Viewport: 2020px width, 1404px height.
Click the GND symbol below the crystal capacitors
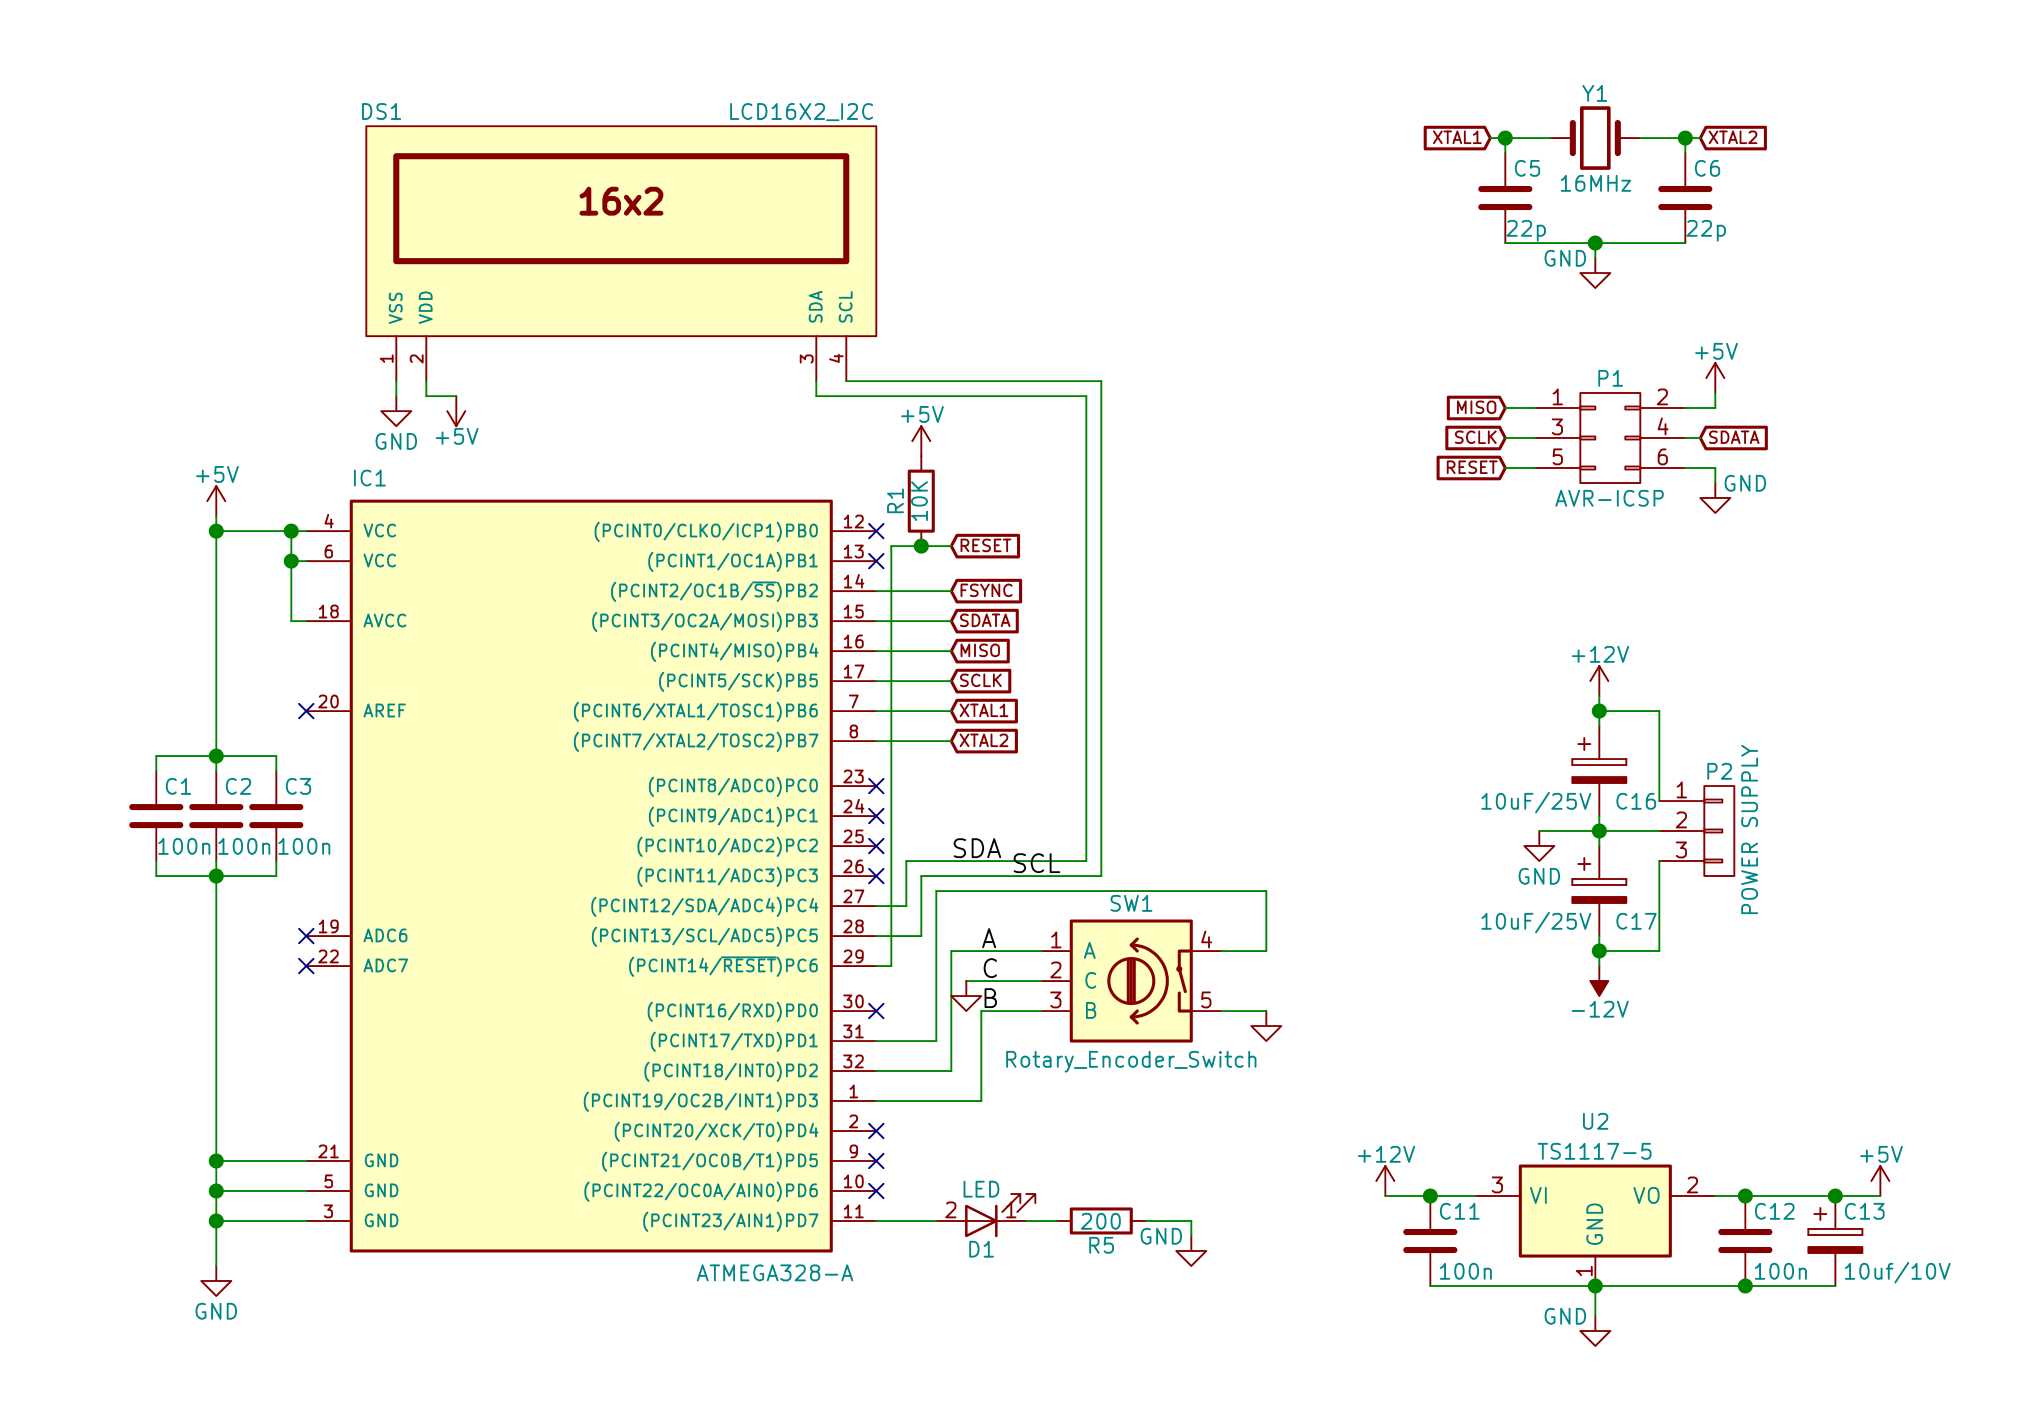(x=1595, y=280)
